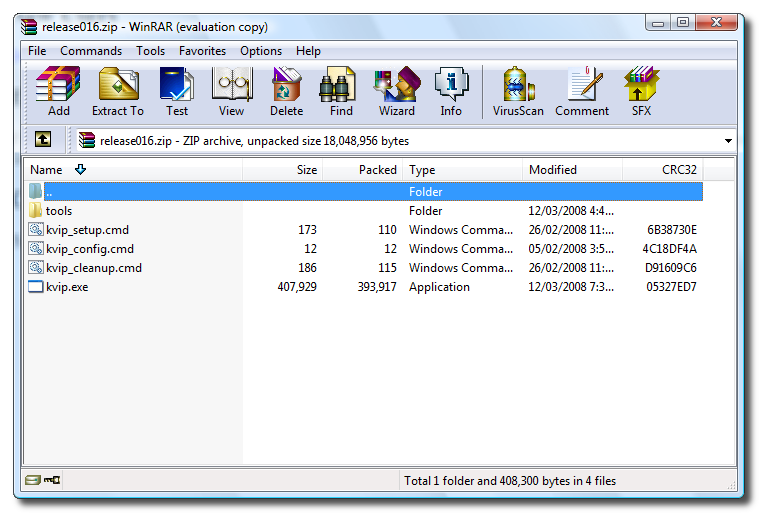759x513 pixels.
Task: Select the kvip_cleanup.cmd file name
Action: tap(94, 268)
